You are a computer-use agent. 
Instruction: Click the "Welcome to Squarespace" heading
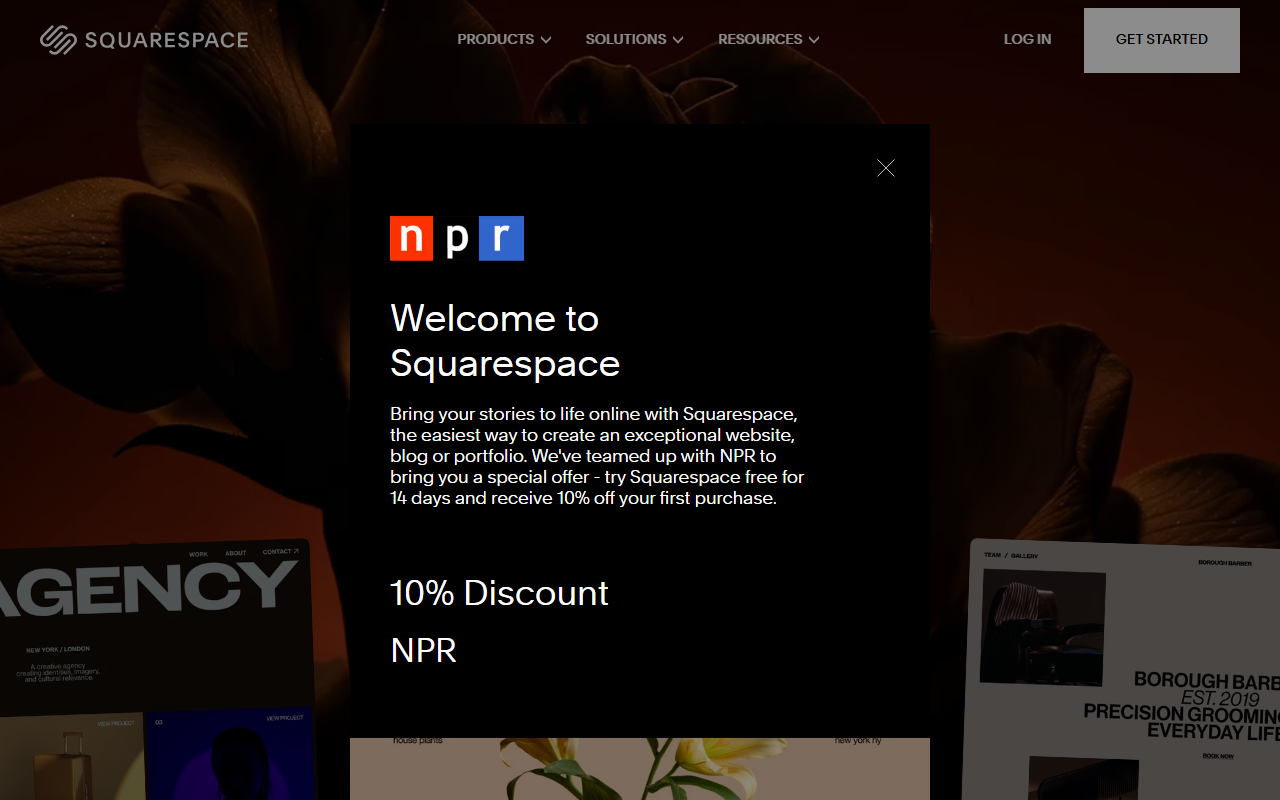(x=505, y=340)
